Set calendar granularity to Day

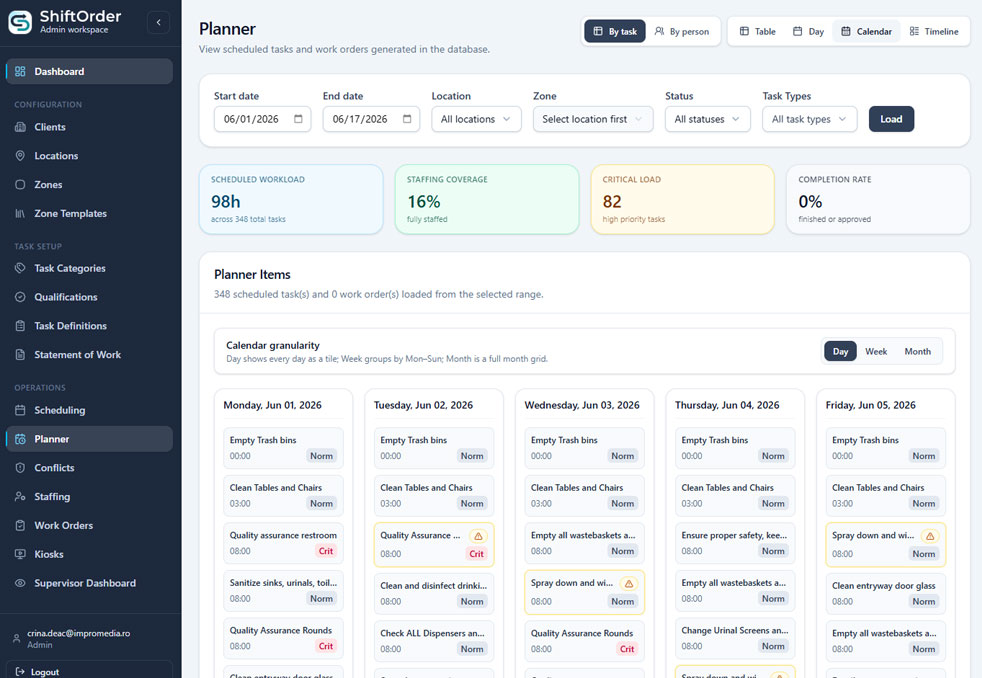coord(840,351)
